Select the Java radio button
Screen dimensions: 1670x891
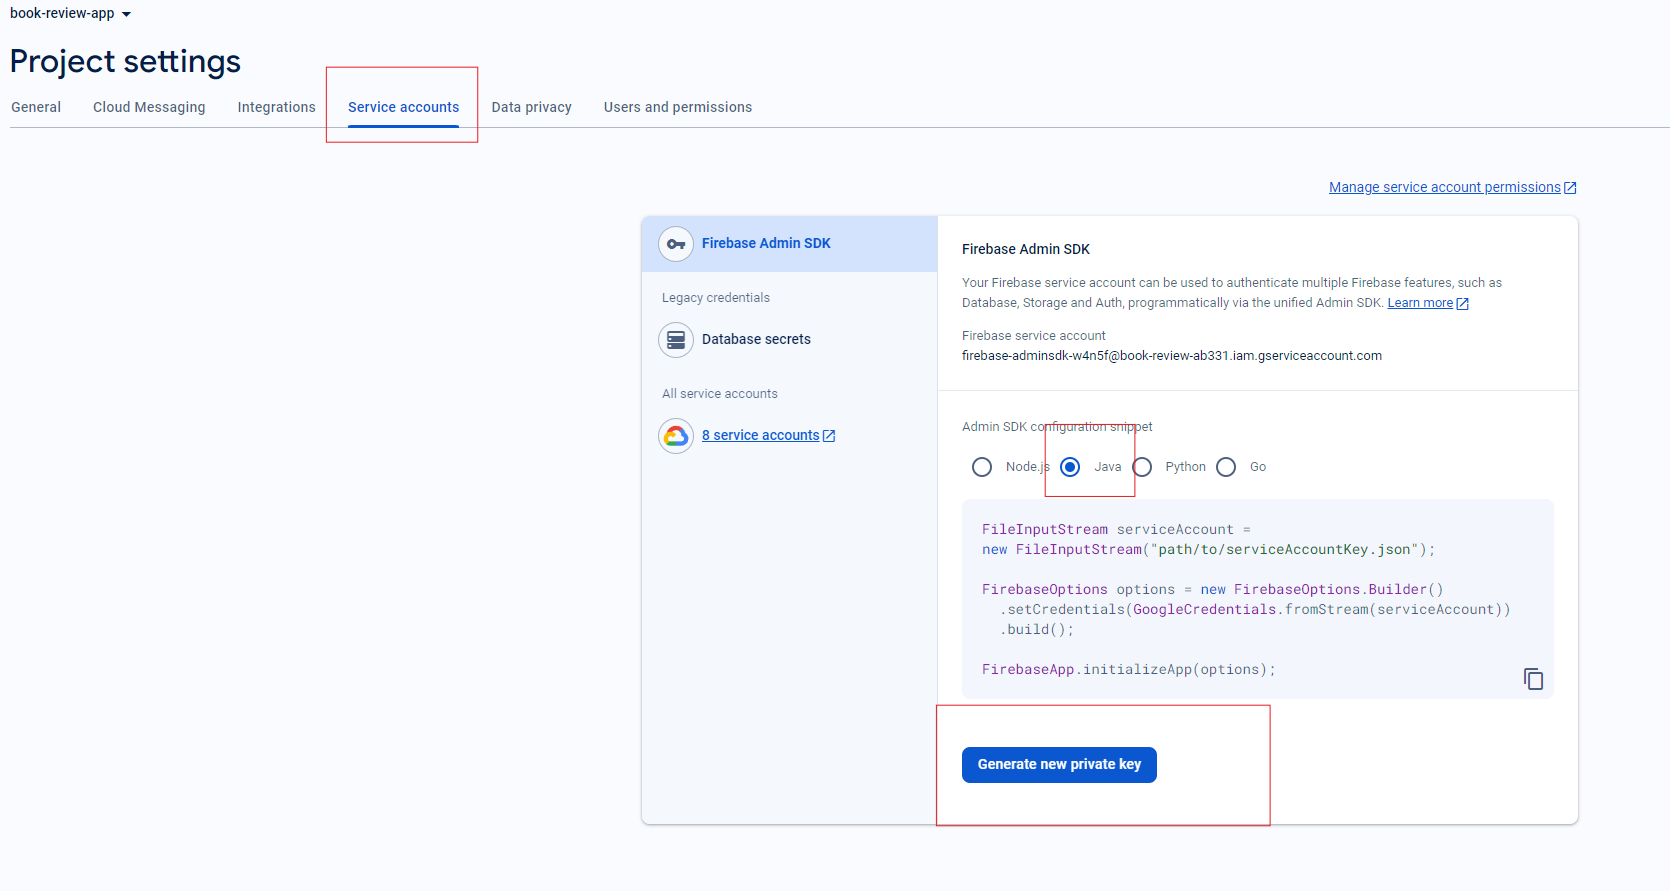click(1070, 467)
